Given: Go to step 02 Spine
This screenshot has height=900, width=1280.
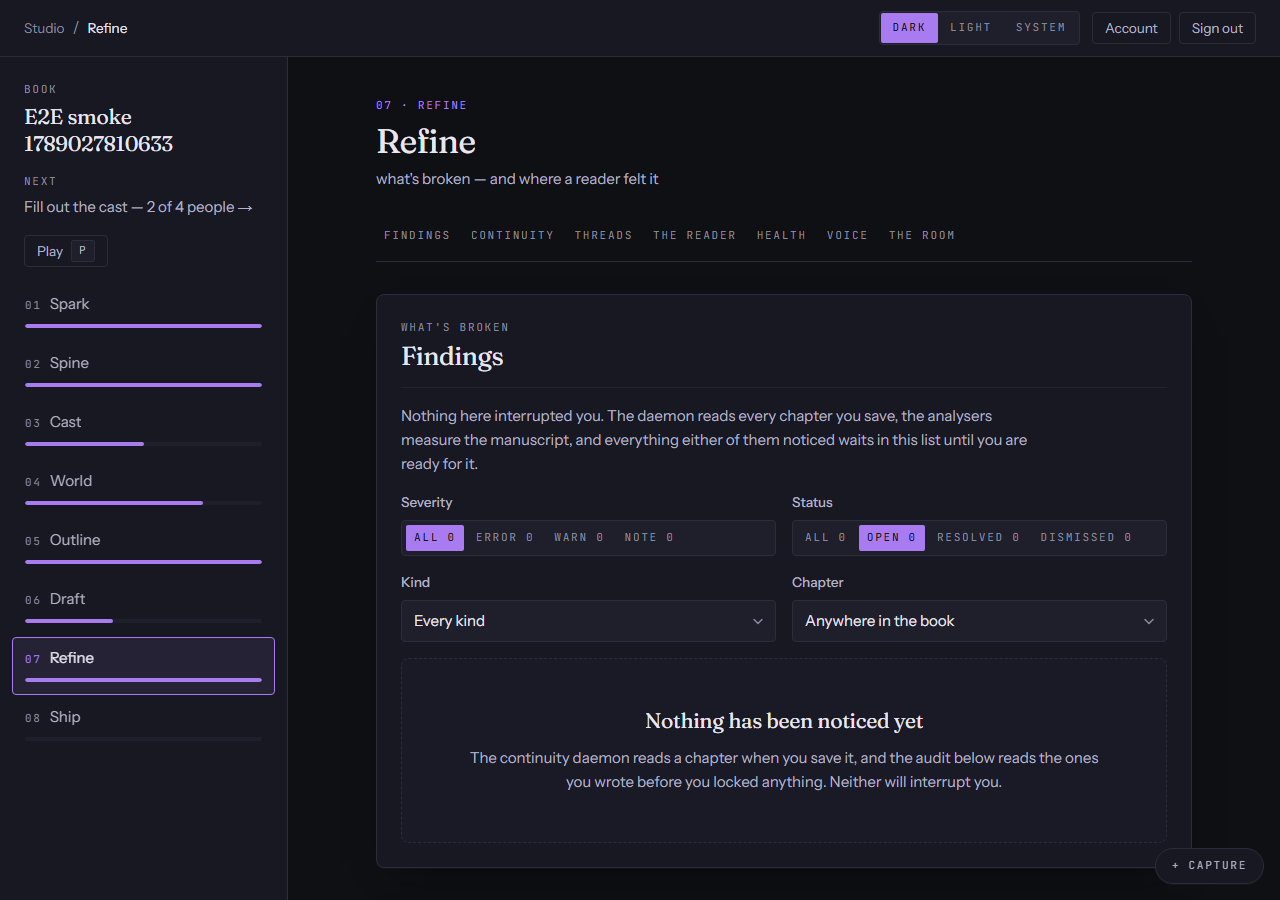Looking at the screenshot, I should [143, 370].
